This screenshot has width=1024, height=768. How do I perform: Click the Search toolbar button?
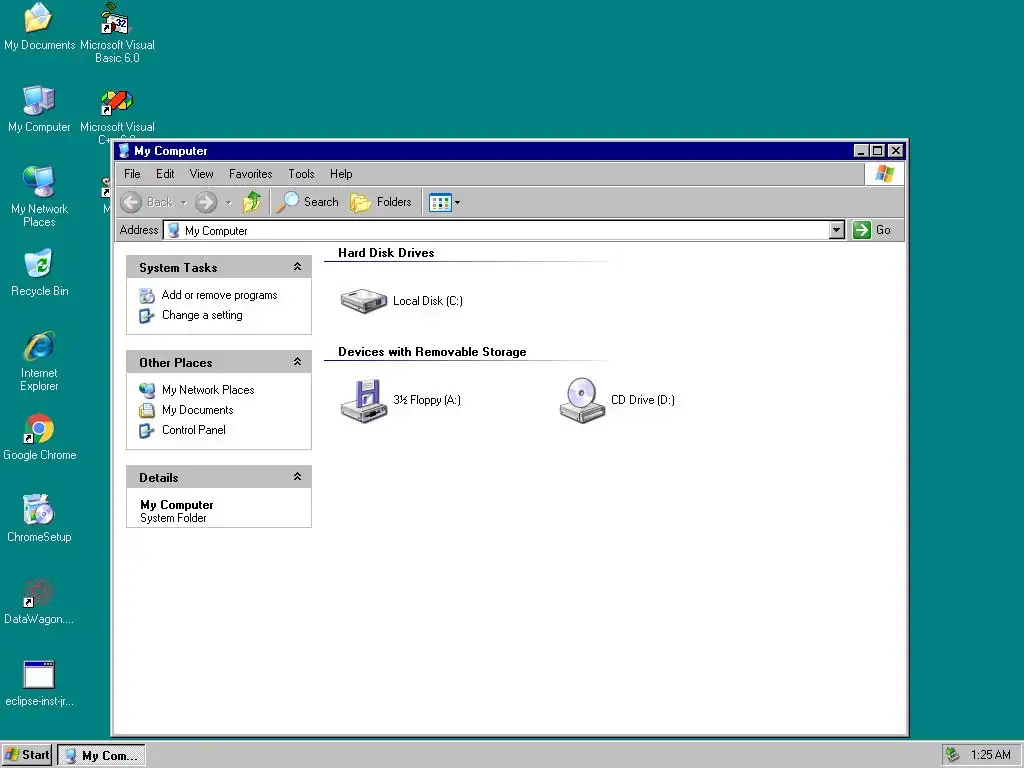[308, 202]
